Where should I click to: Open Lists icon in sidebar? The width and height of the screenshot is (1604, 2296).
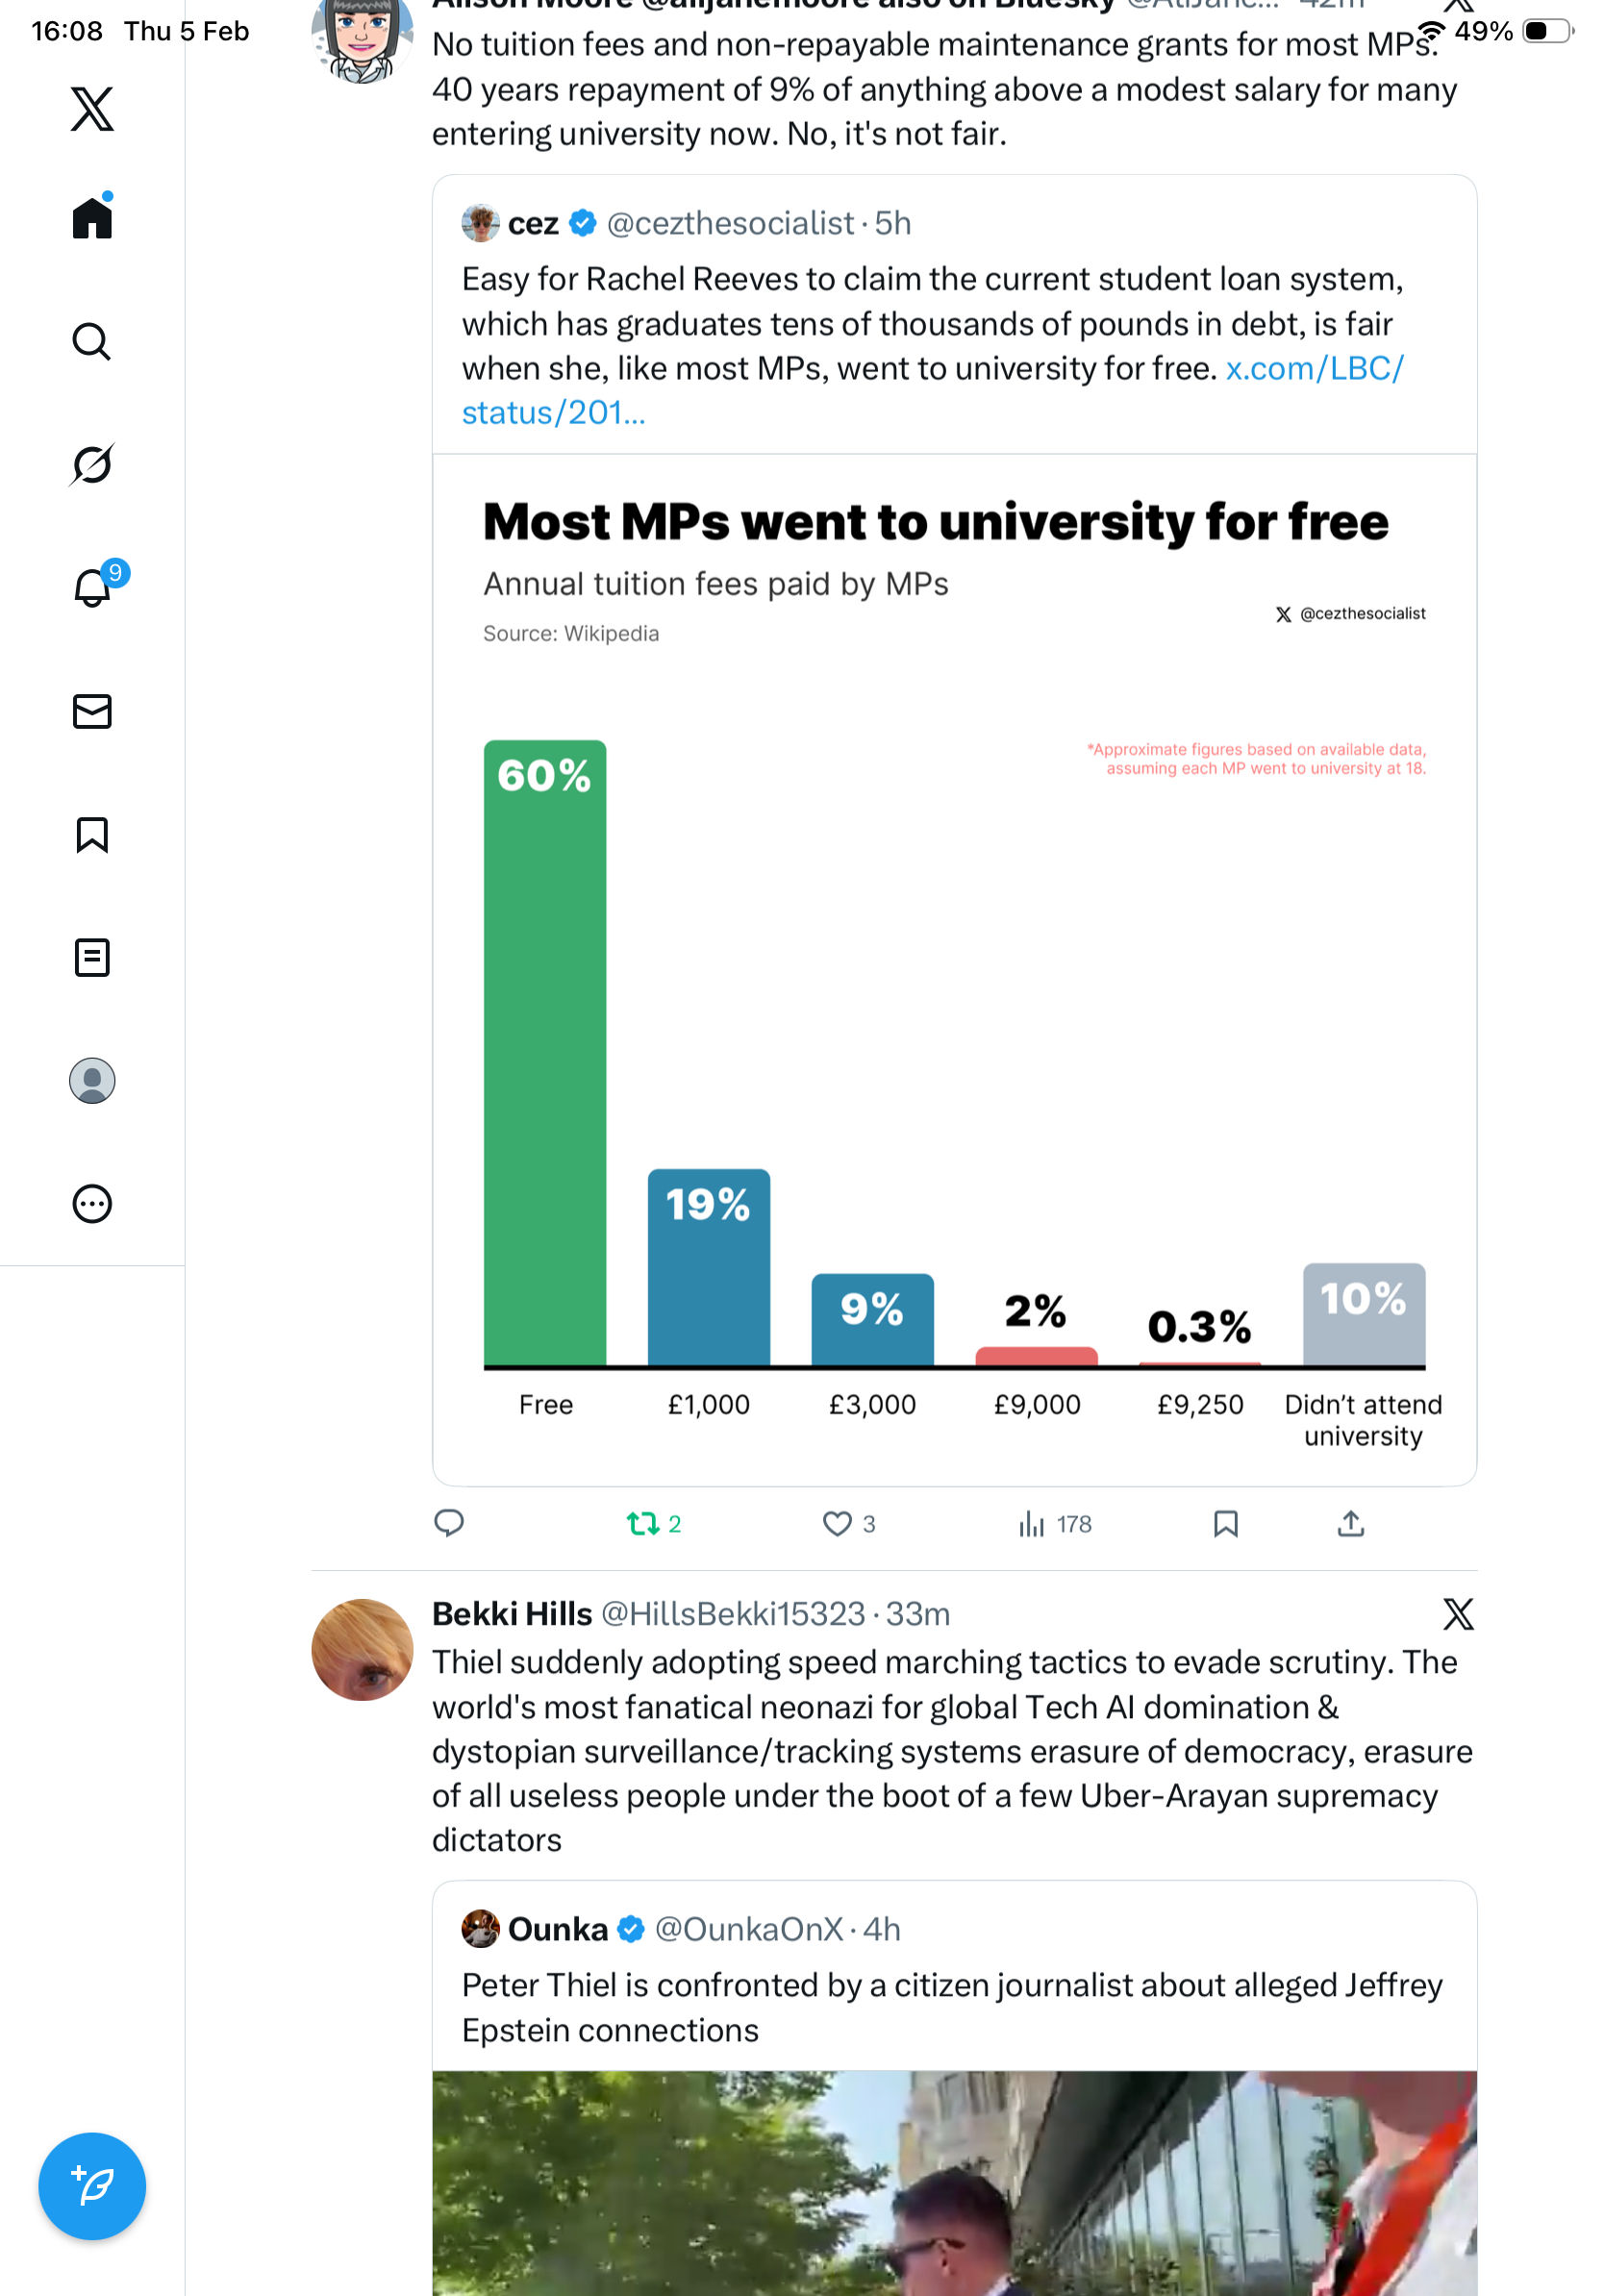coord(92,957)
